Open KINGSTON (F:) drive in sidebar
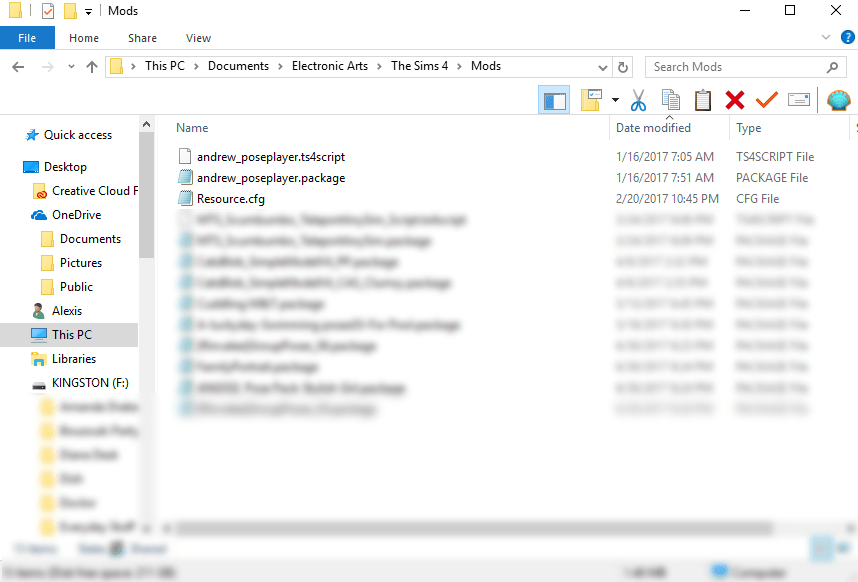 pyautogui.click(x=90, y=383)
